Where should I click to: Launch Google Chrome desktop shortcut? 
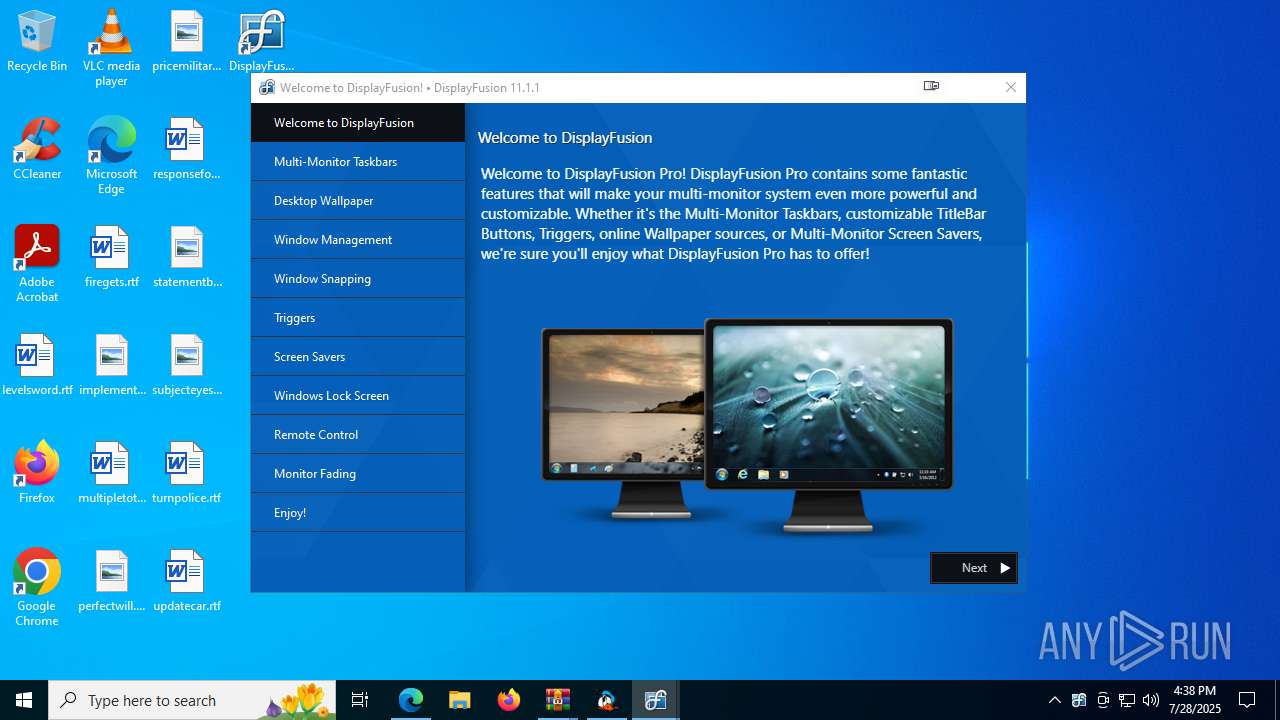pyautogui.click(x=37, y=588)
